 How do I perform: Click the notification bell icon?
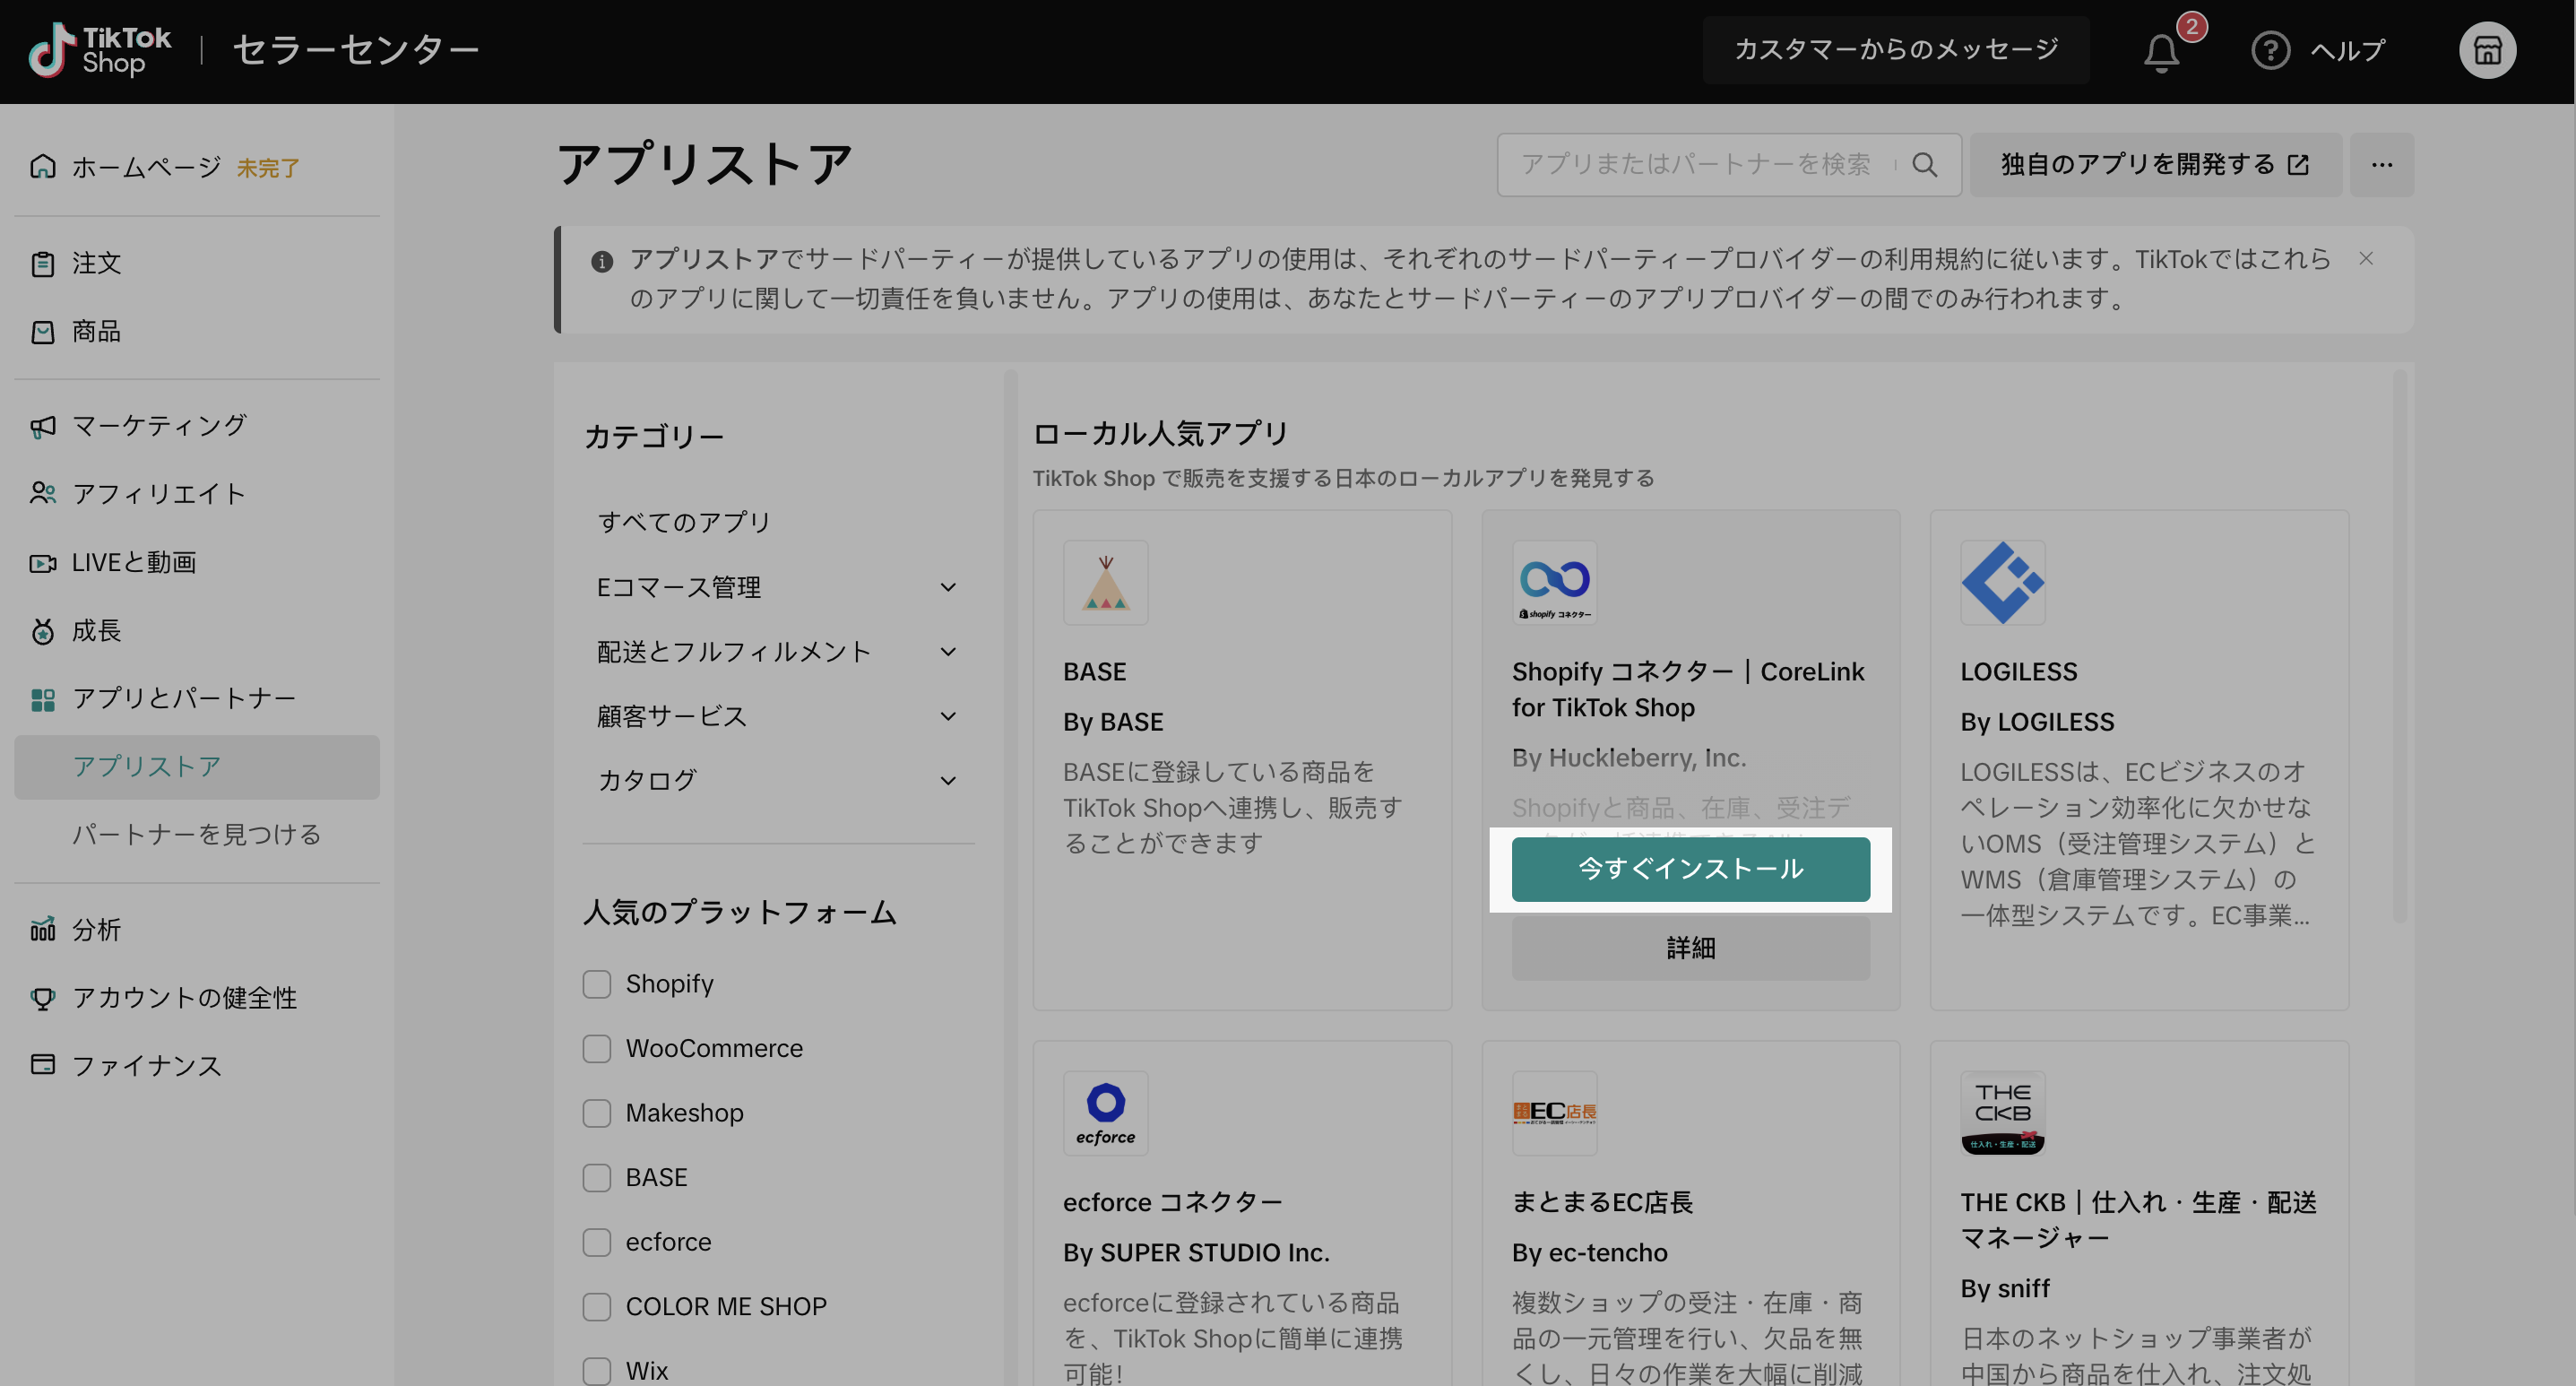(x=2160, y=52)
